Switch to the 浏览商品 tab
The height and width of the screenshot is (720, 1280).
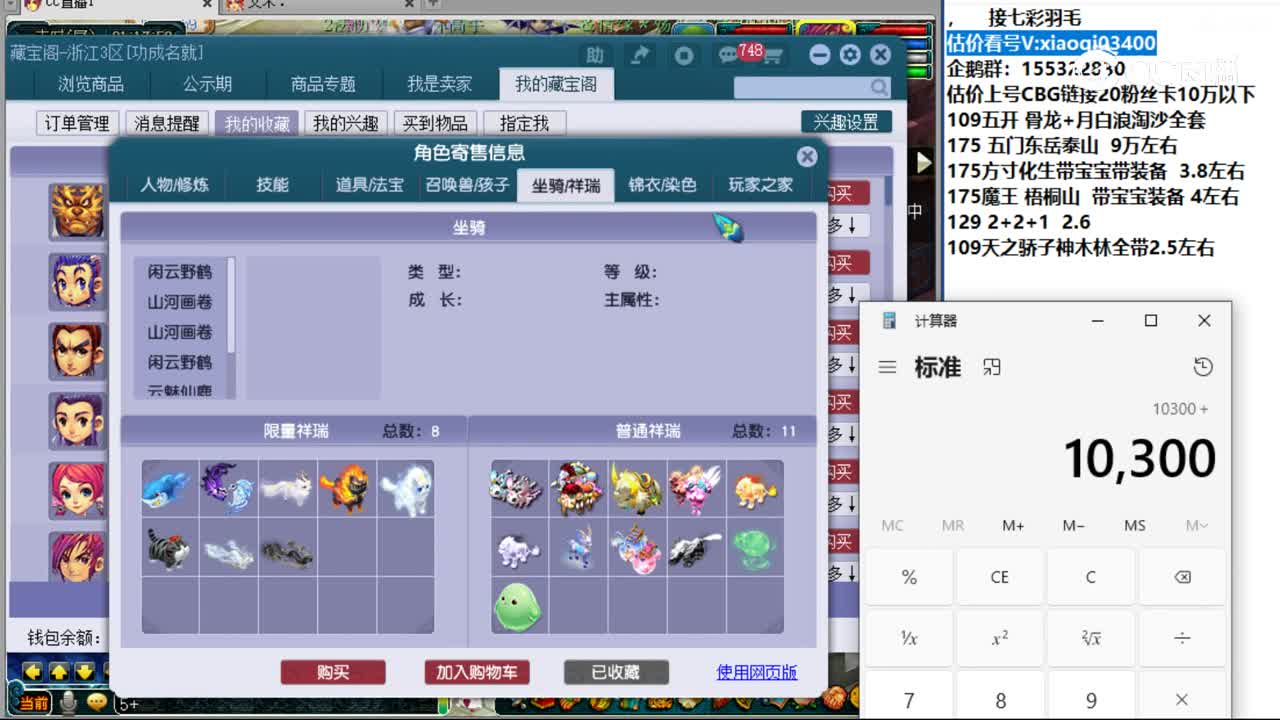tap(90, 85)
